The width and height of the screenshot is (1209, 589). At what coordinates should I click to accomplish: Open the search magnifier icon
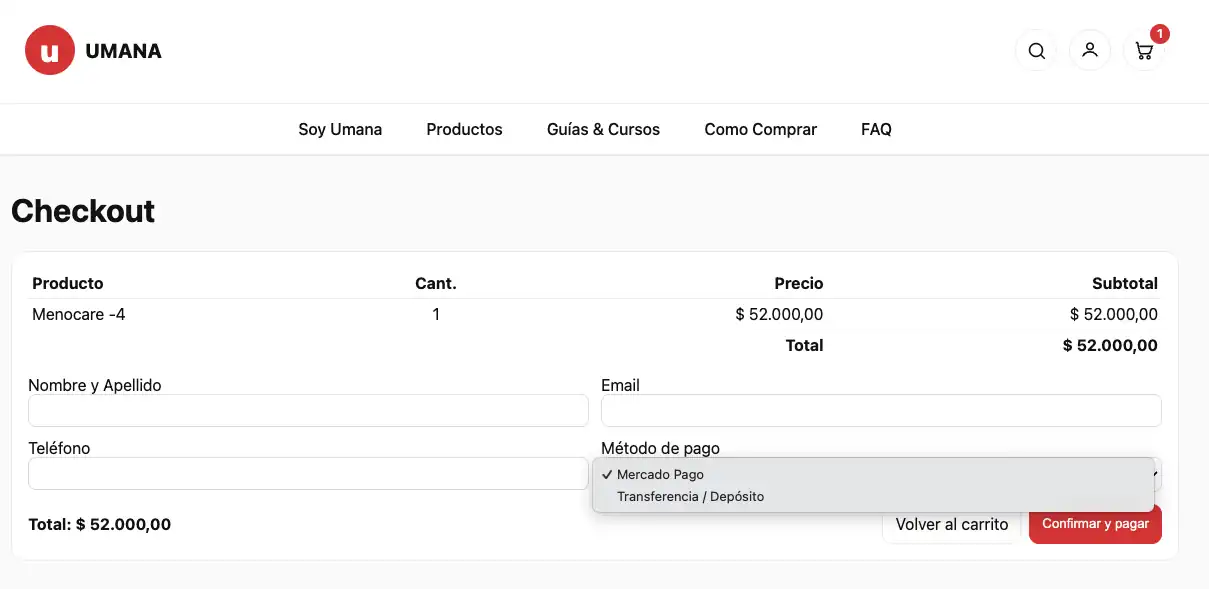point(1036,51)
